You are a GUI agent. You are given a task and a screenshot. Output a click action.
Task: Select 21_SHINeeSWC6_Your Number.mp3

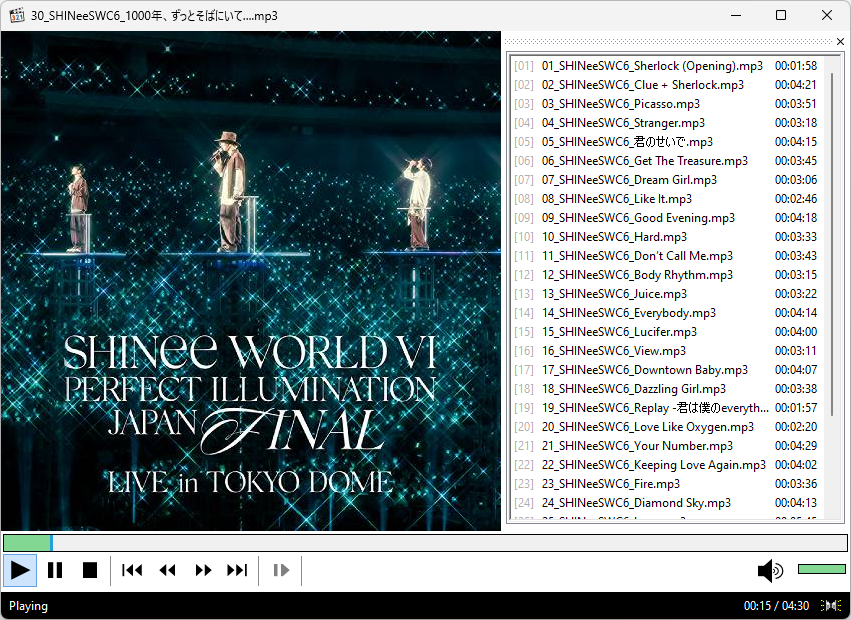666,446
